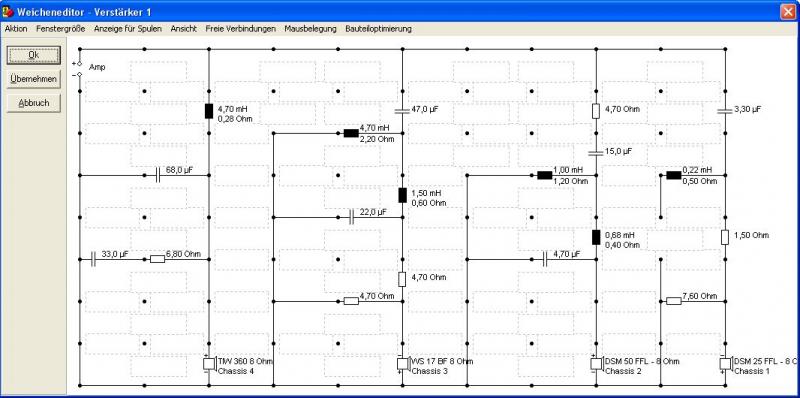Click the Übernehmen button
This screenshot has width=800, height=398.
tap(34, 79)
